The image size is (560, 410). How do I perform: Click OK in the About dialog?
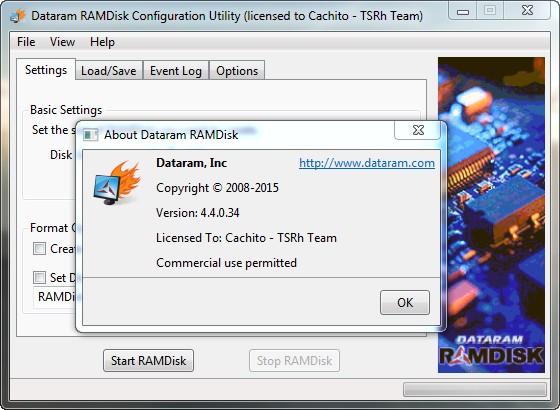pyautogui.click(x=405, y=302)
